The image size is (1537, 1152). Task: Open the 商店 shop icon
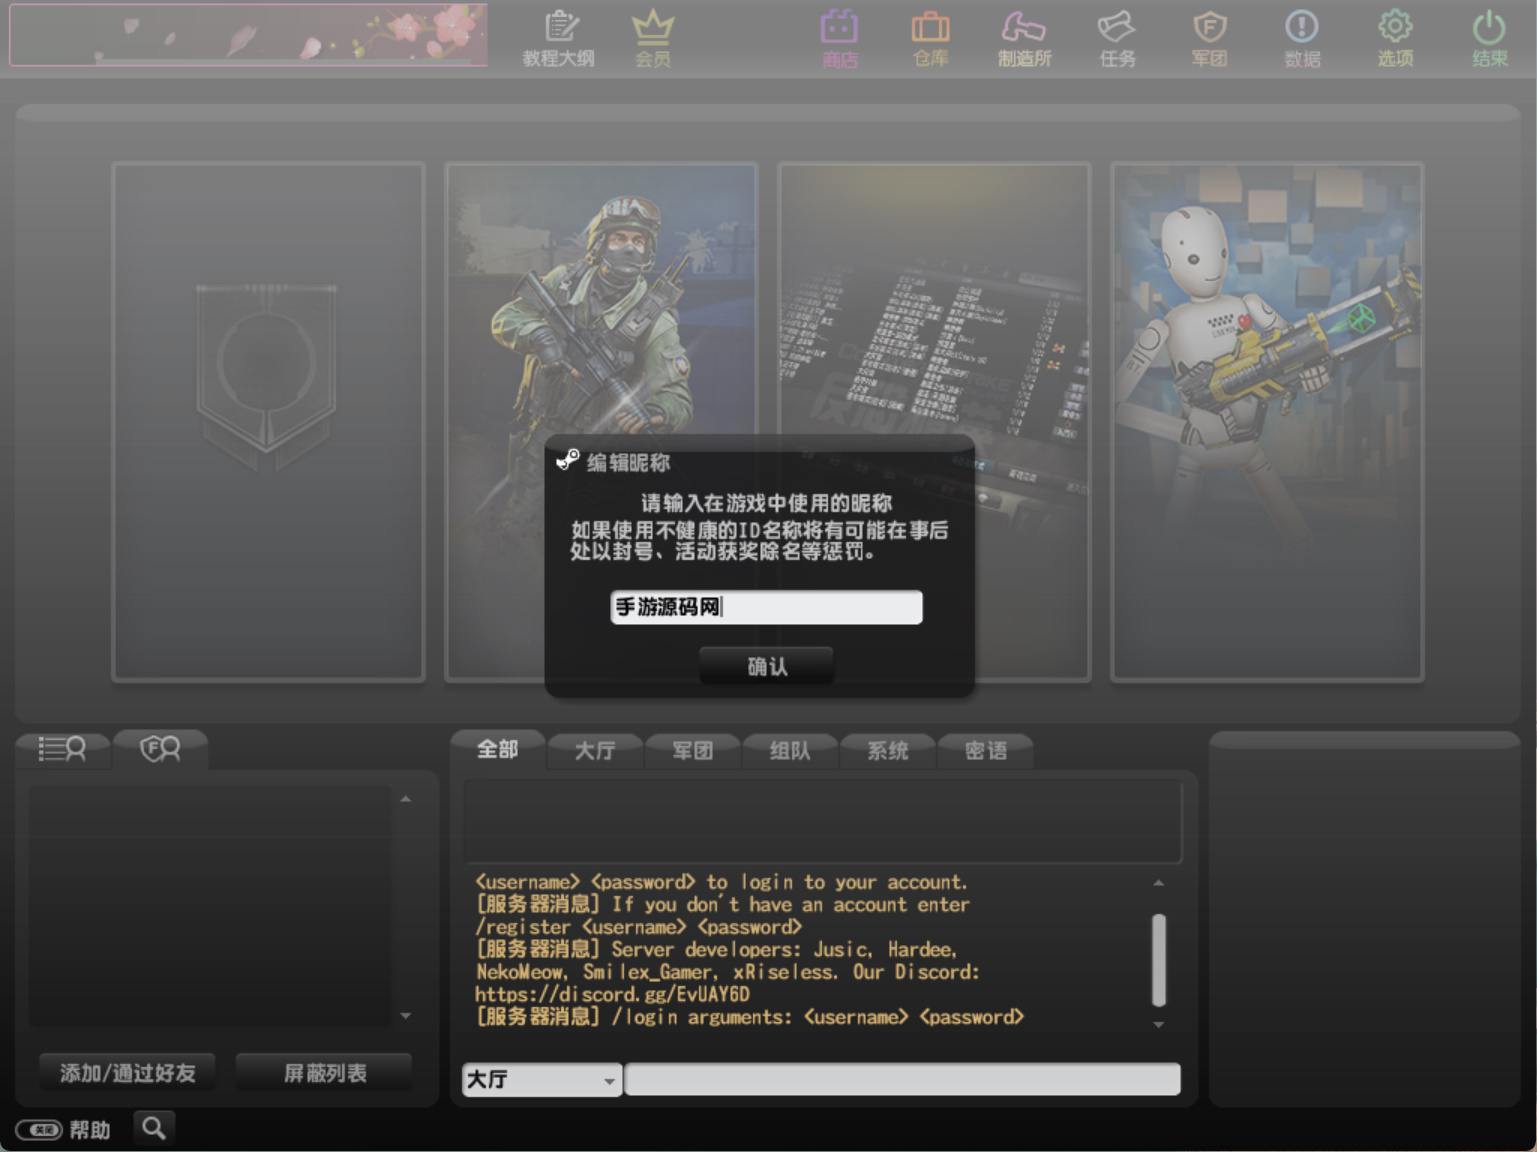coord(840,38)
